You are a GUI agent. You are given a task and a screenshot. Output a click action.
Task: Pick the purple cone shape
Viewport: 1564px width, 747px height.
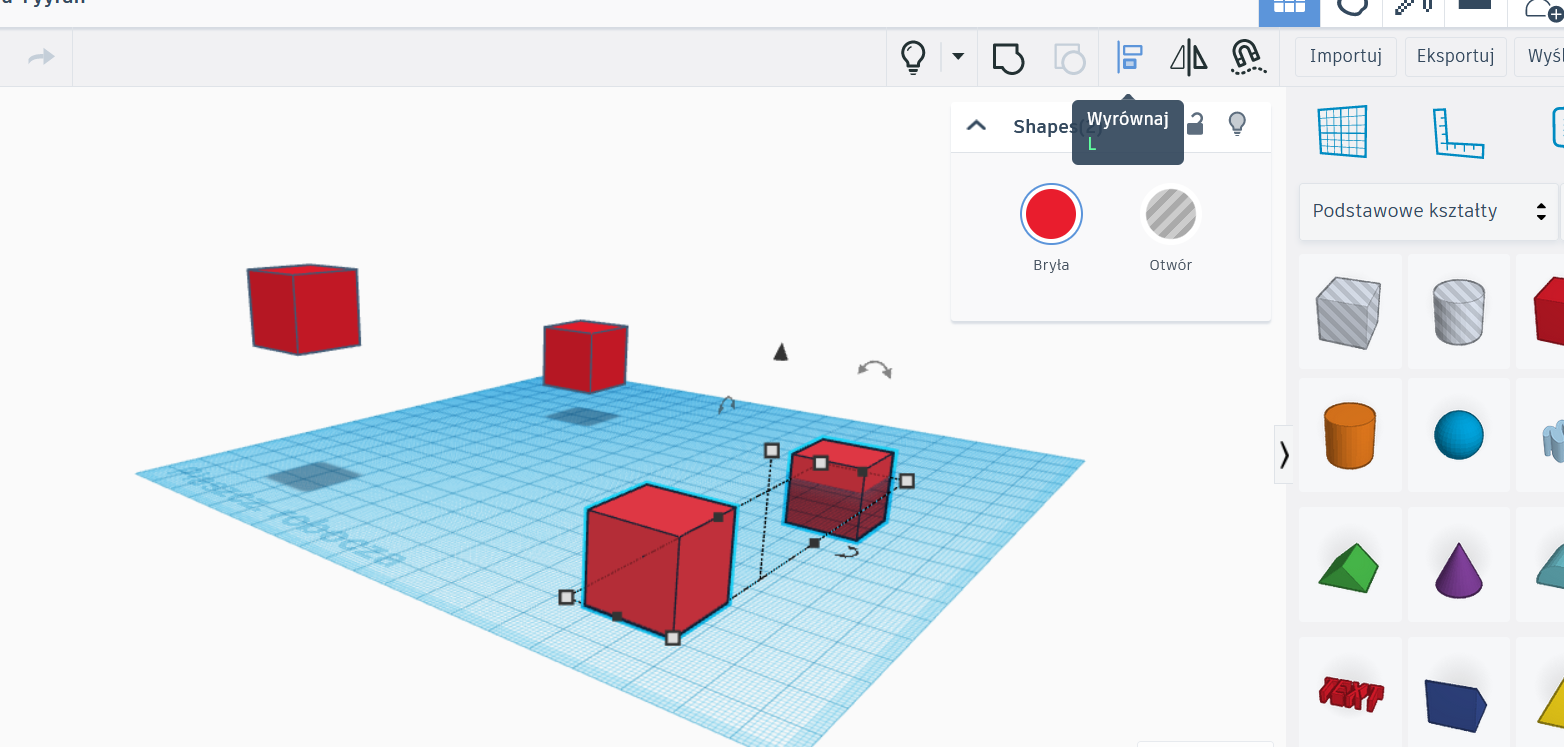click(1458, 570)
